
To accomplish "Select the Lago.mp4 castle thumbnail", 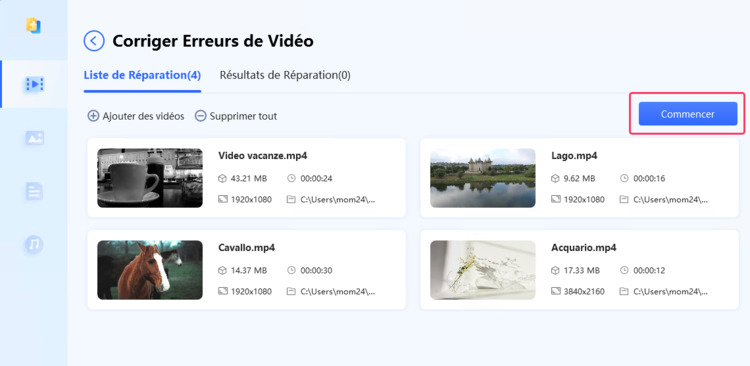I will [x=483, y=177].
